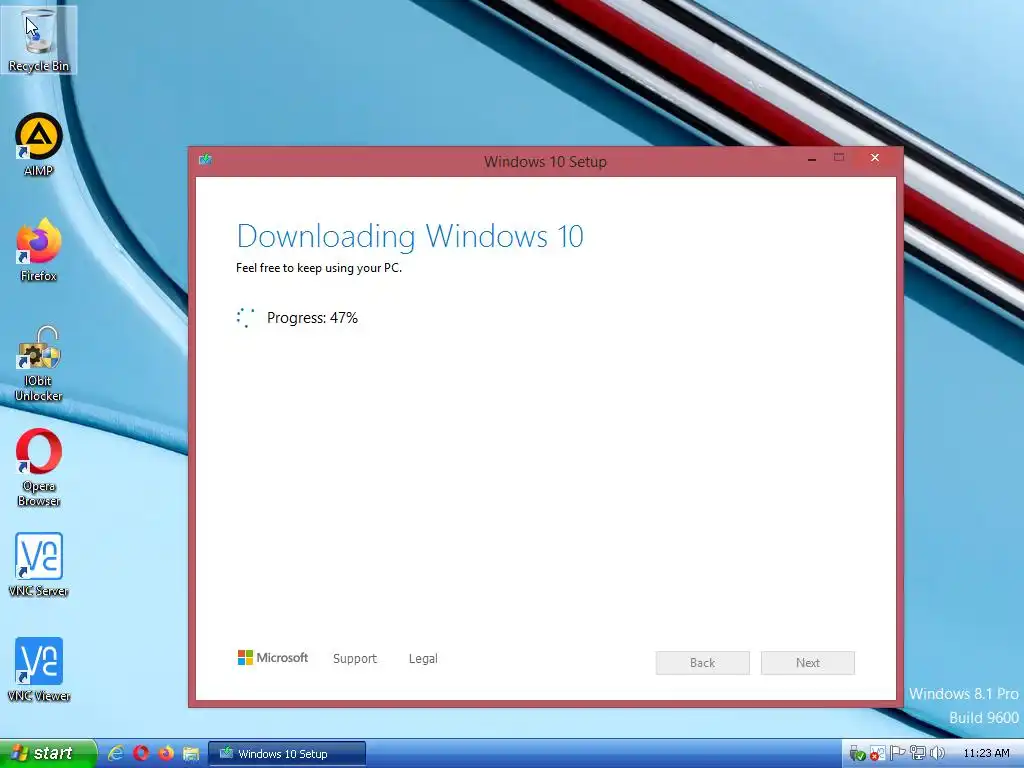Click the 'Progress: 47%' text
Image resolution: width=1024 pixels, height=768 pixels.
(312, 318)
